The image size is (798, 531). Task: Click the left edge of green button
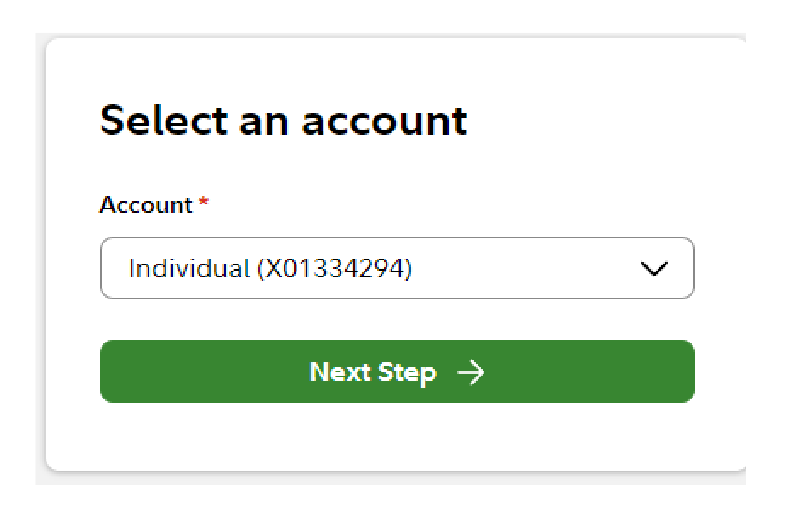coord(110,372)
